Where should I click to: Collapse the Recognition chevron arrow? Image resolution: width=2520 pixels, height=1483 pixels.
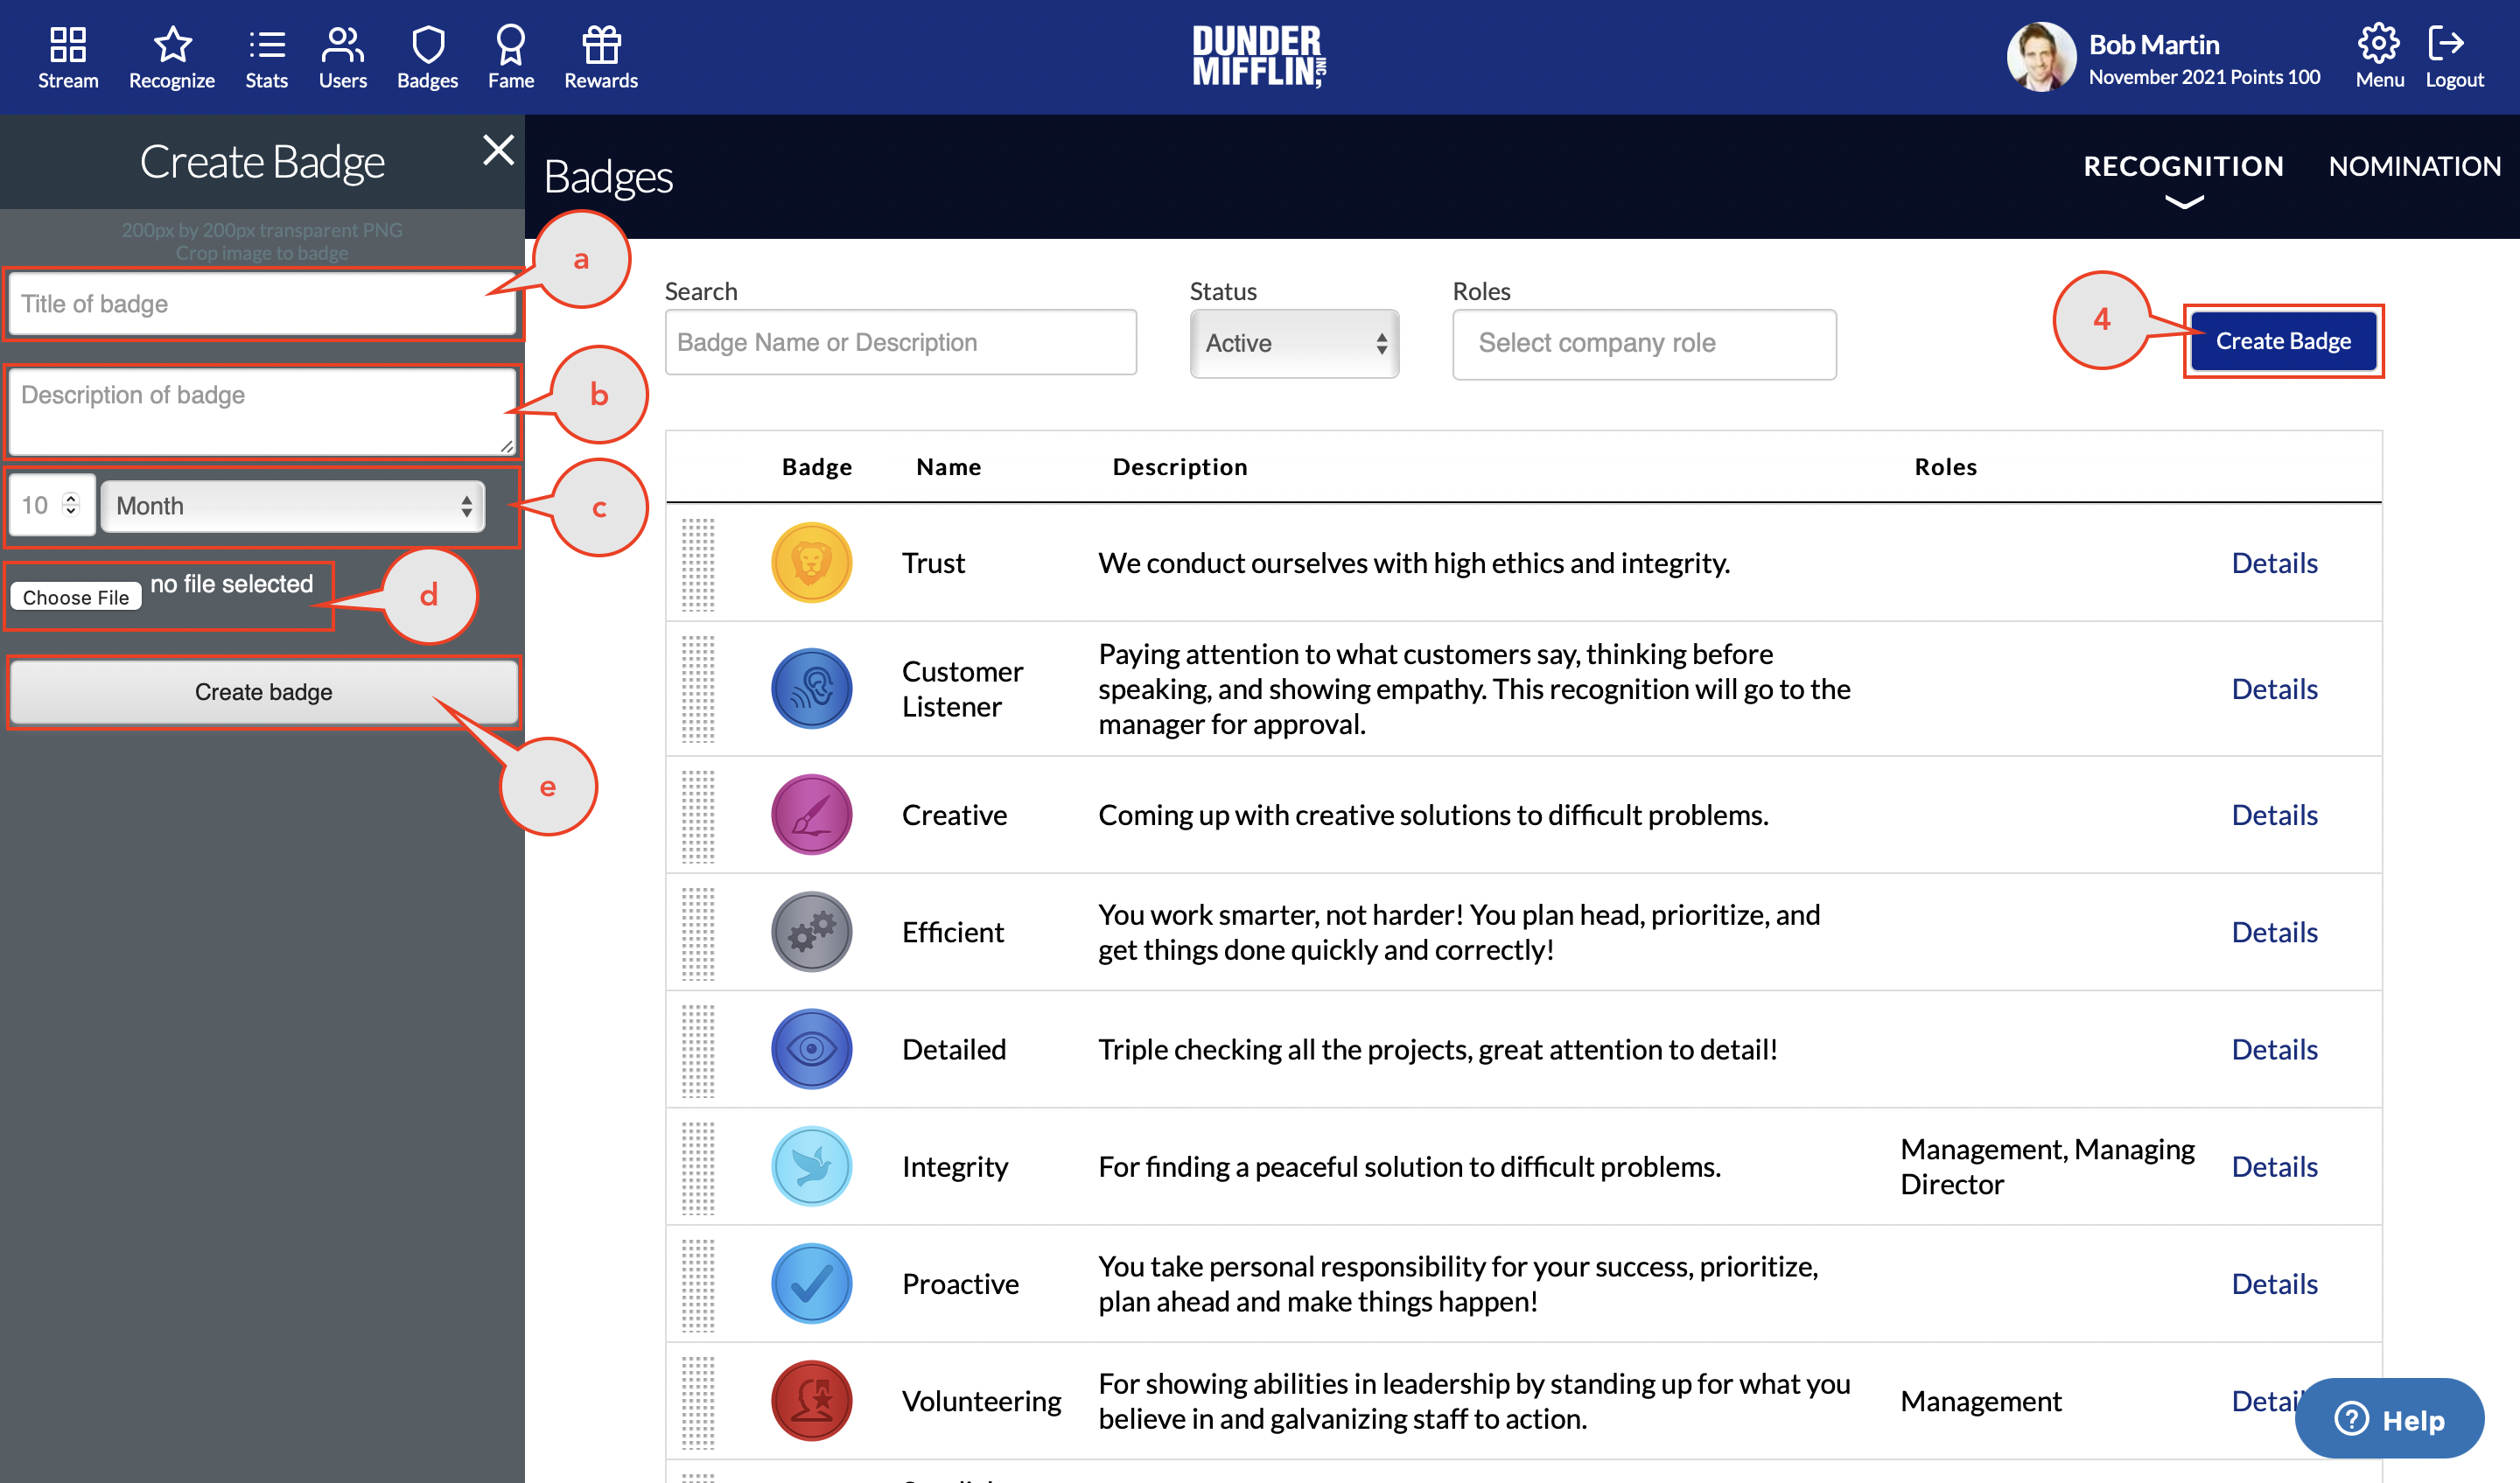[x=2185, y=203]
